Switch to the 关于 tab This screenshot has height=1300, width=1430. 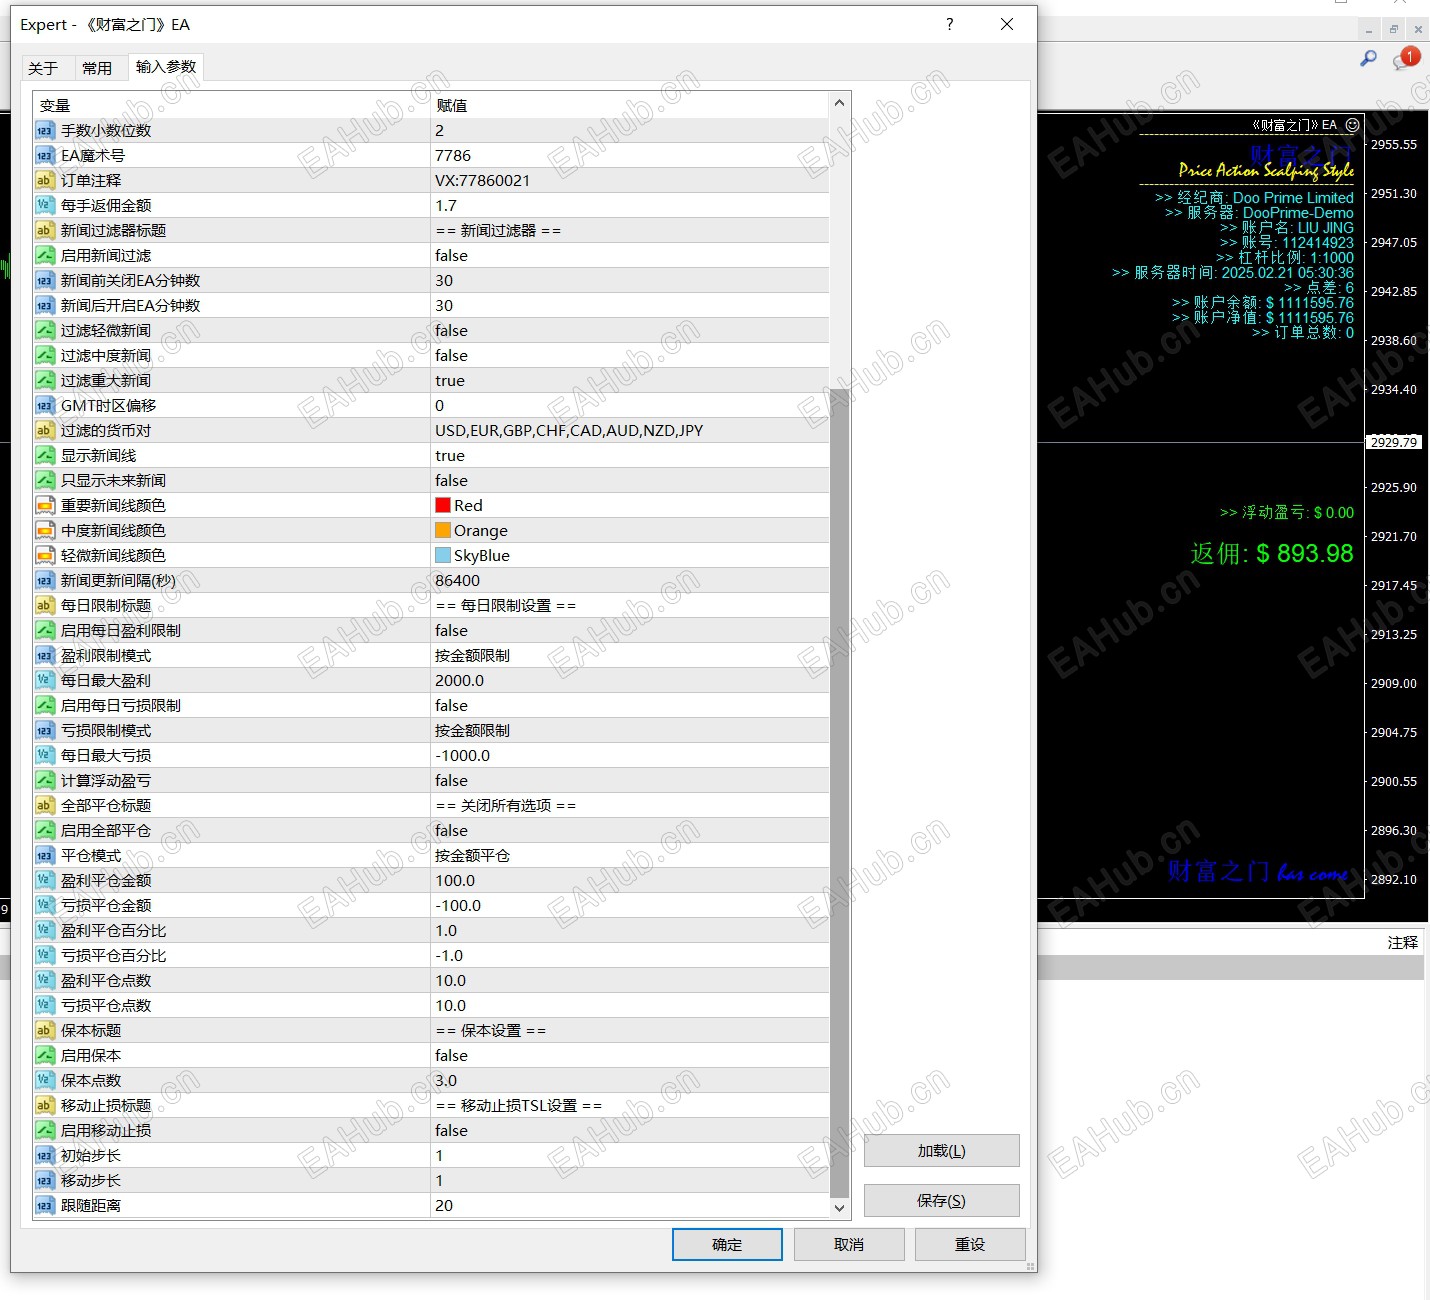pos(43,68)
